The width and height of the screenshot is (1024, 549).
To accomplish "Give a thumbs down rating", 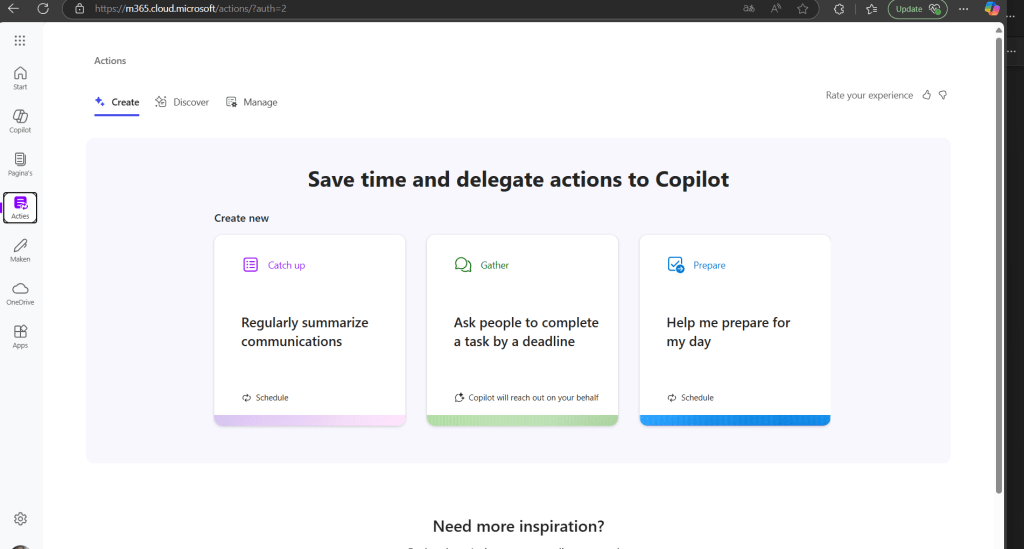I will [942, 95].
